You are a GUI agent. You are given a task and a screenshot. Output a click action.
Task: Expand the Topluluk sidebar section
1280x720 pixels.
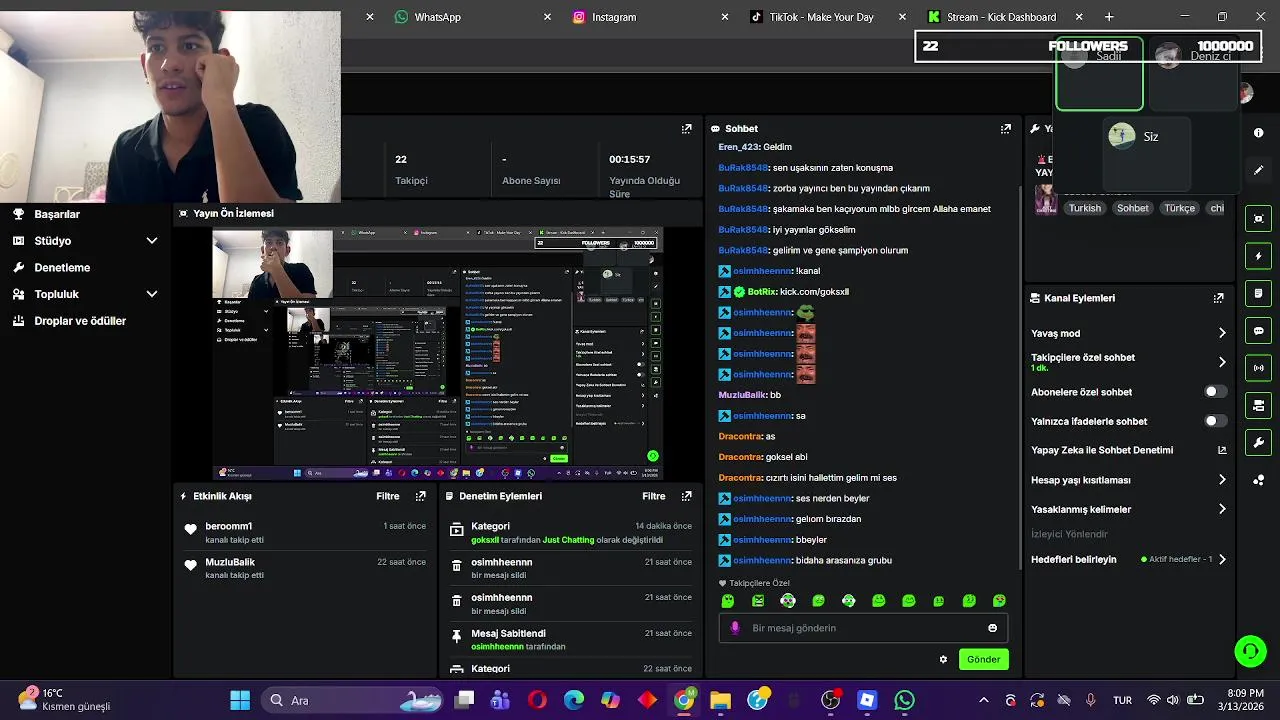[x=152, y=294]
